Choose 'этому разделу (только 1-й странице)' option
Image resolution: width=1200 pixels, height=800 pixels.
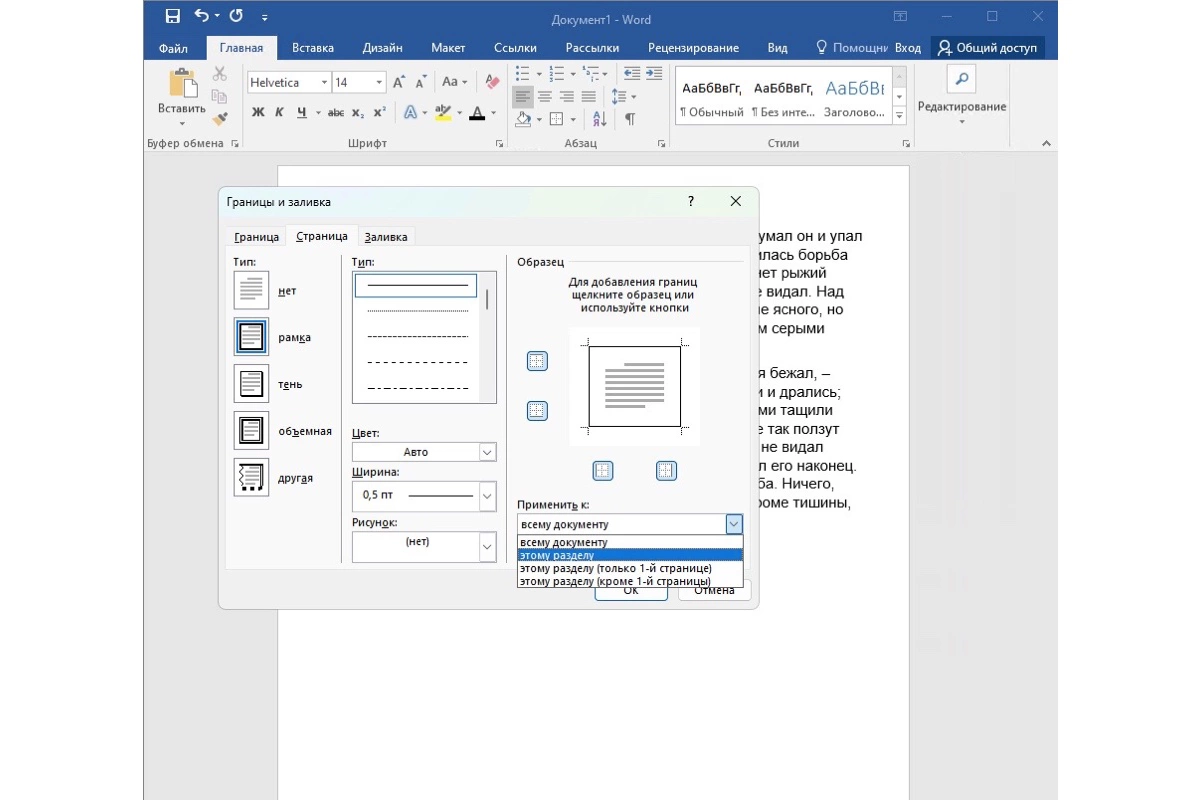630,568
